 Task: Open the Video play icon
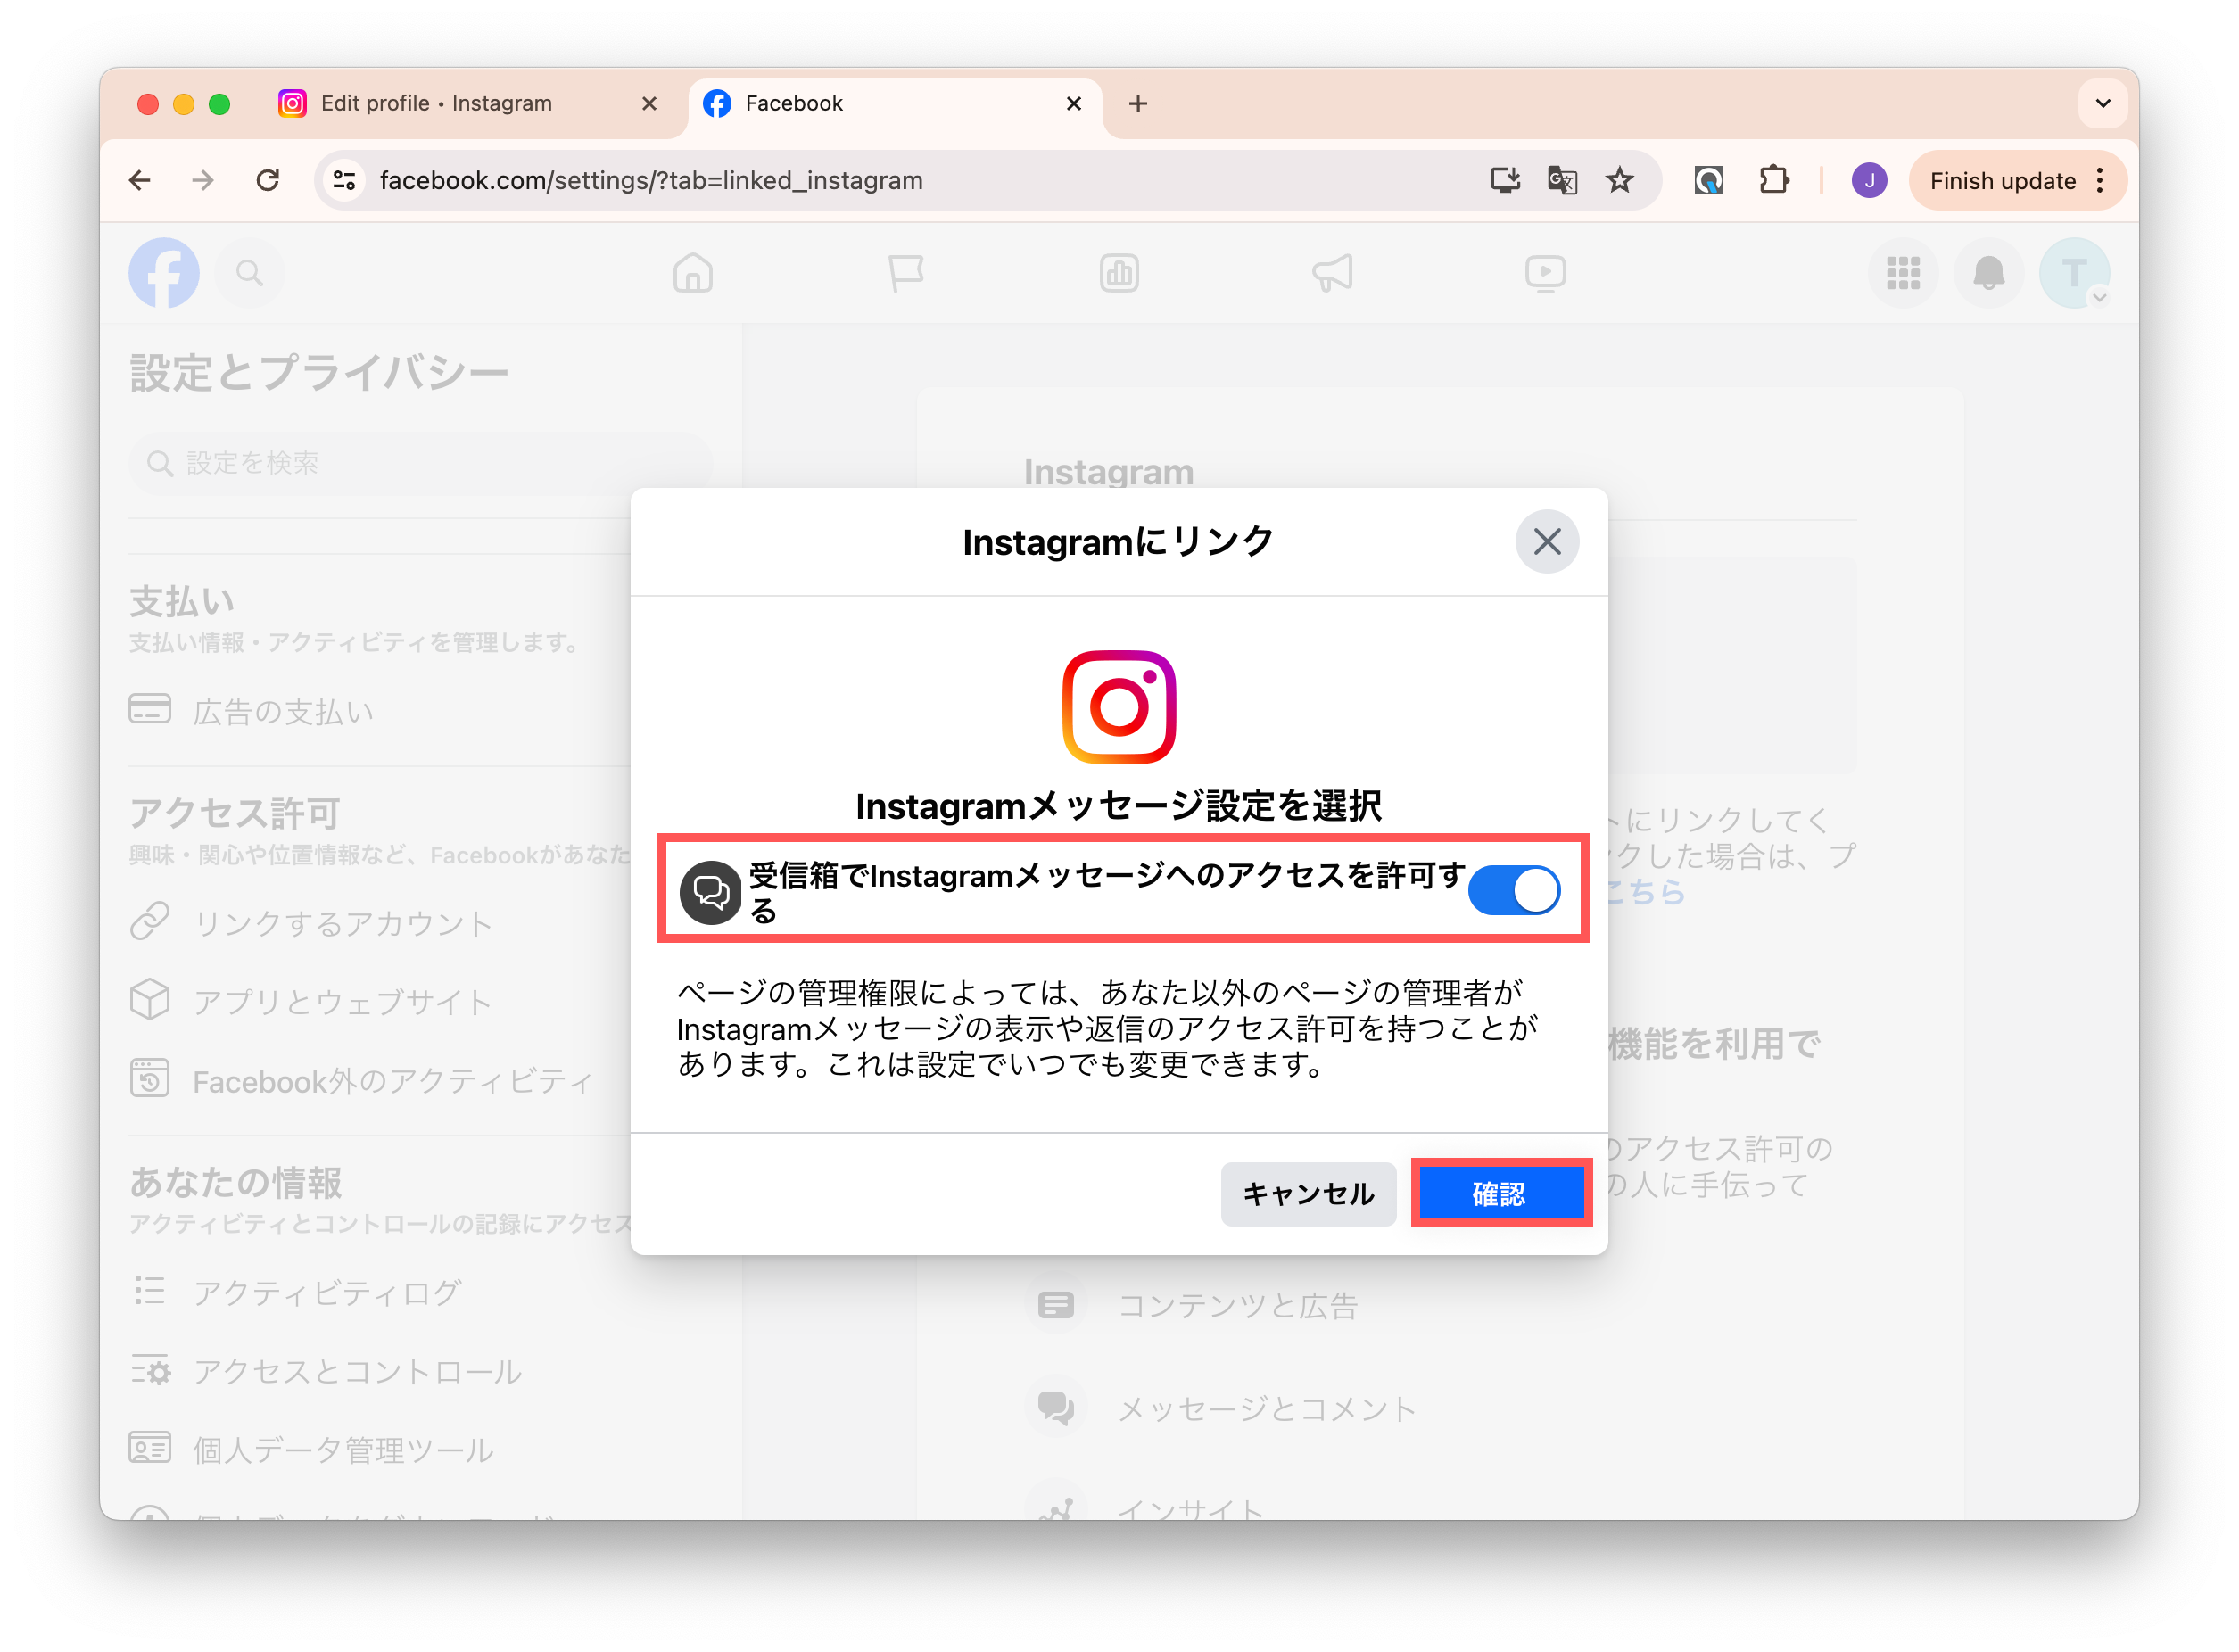point(1545,273)
